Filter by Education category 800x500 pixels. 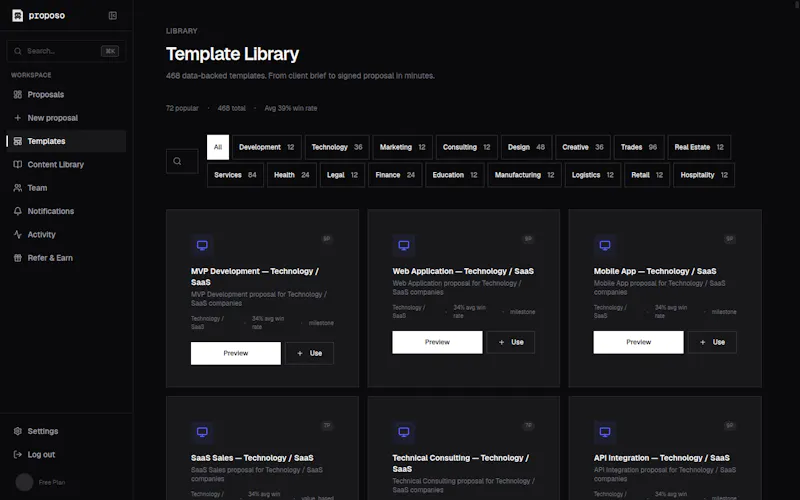pos(455,175)
